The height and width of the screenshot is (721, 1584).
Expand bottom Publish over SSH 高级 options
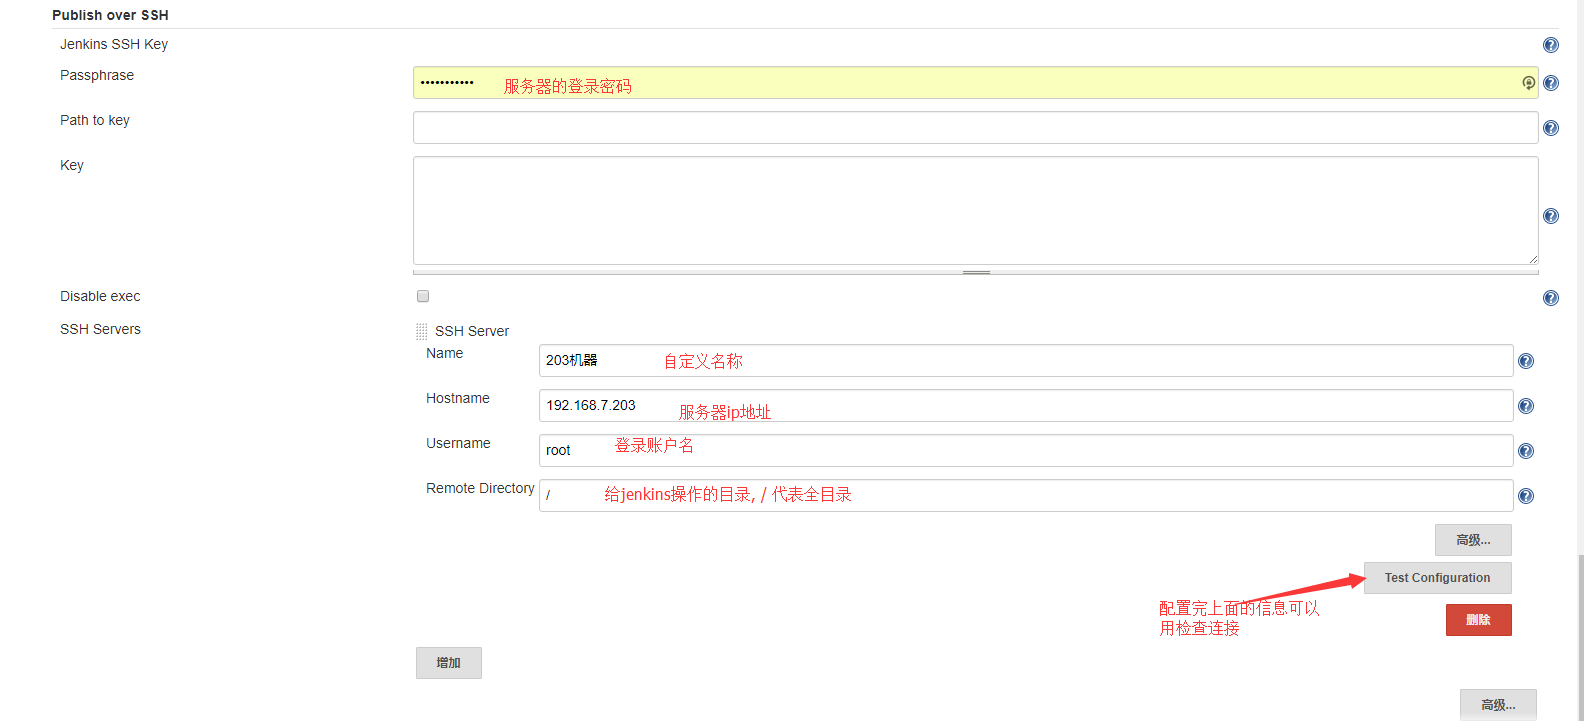point(1497,705)
